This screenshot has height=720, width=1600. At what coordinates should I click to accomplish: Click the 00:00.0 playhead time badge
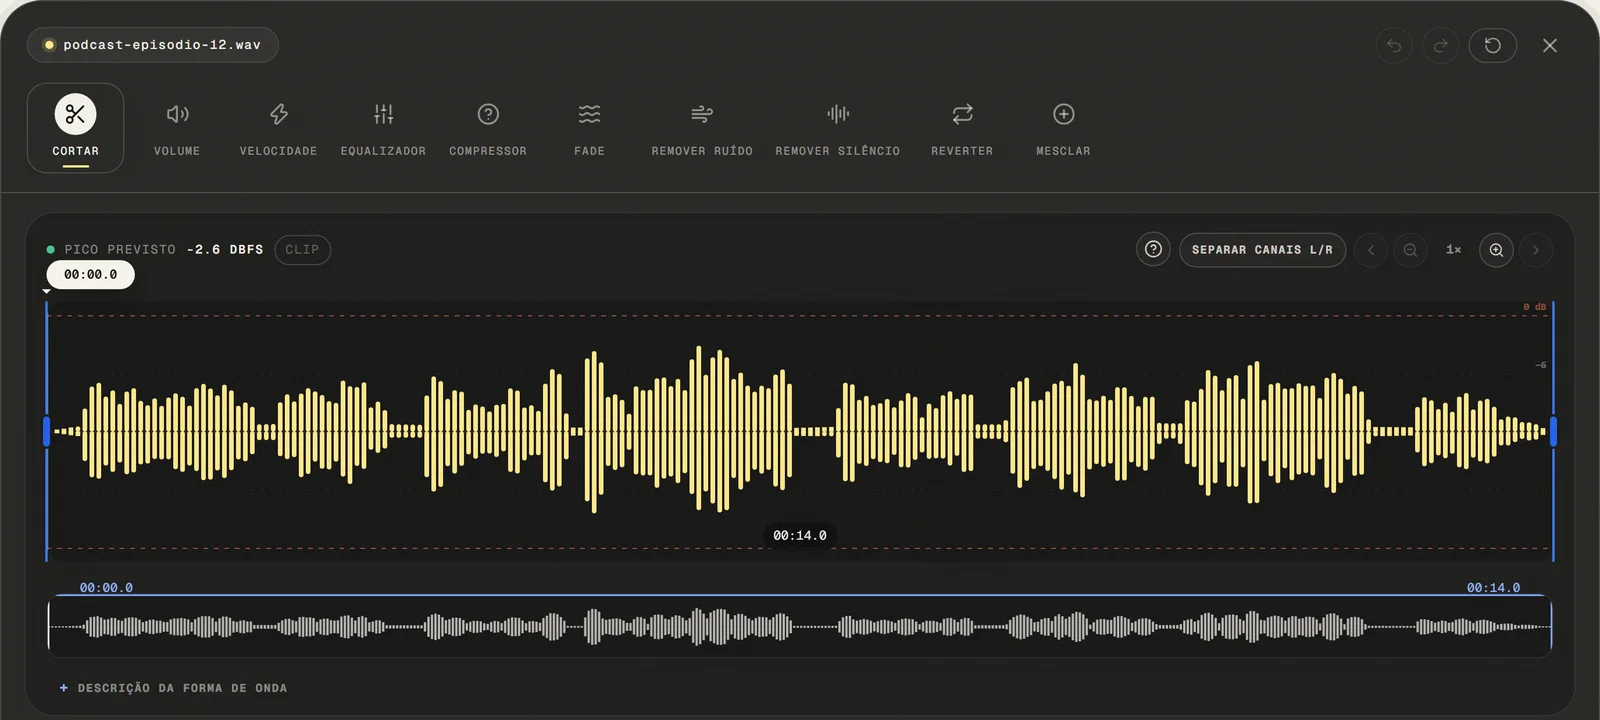point(91,274)
